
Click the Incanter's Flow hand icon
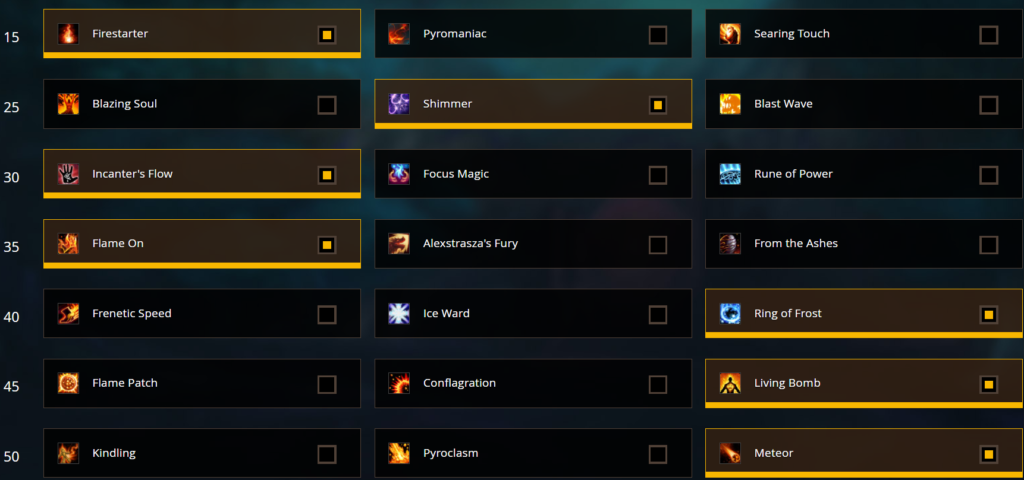68,174
